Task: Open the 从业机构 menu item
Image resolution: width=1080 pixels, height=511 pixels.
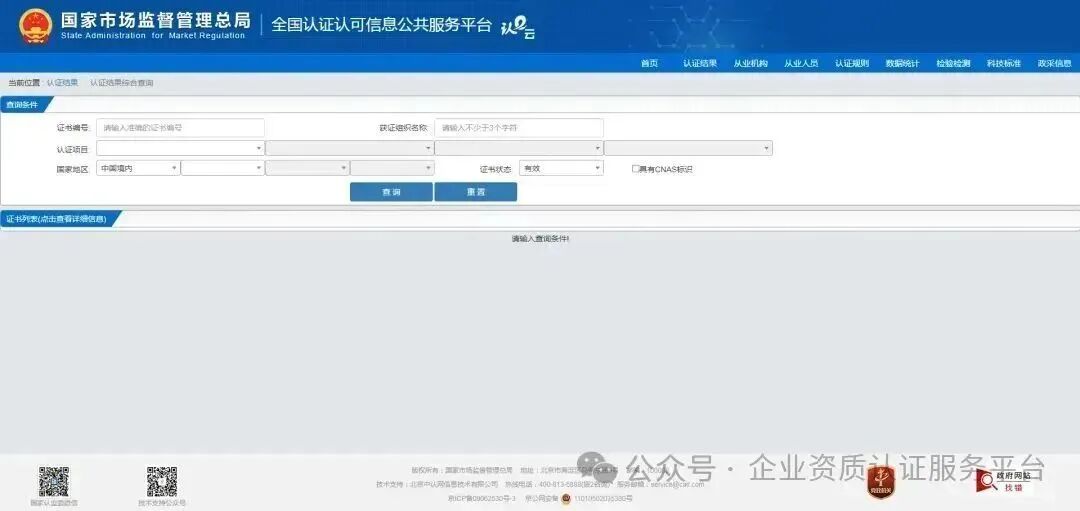Action: (x=750, y=63)
